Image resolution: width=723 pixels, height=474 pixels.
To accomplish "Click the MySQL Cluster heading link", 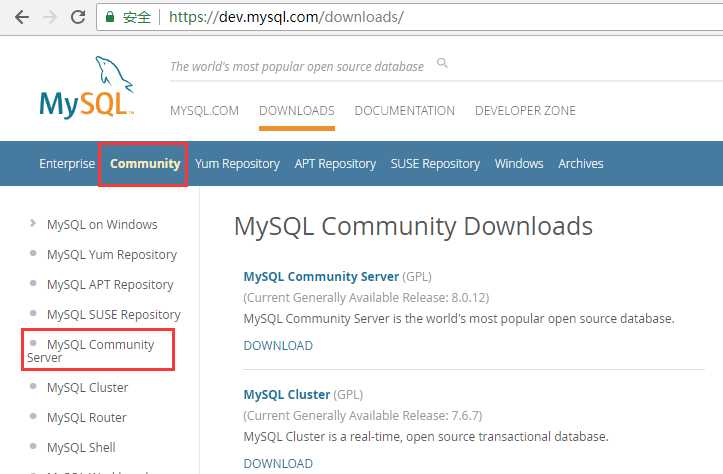I will 287,394.
